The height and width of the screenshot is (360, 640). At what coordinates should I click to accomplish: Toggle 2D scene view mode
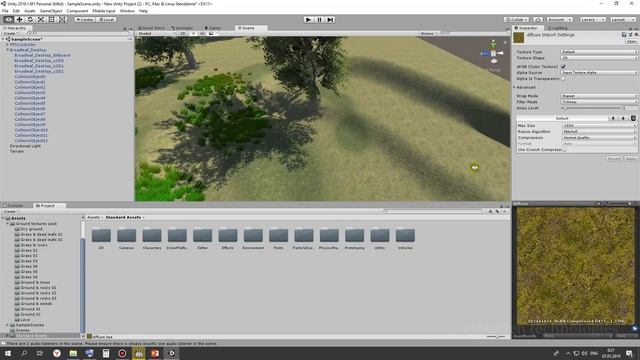(x=183, y=33)
